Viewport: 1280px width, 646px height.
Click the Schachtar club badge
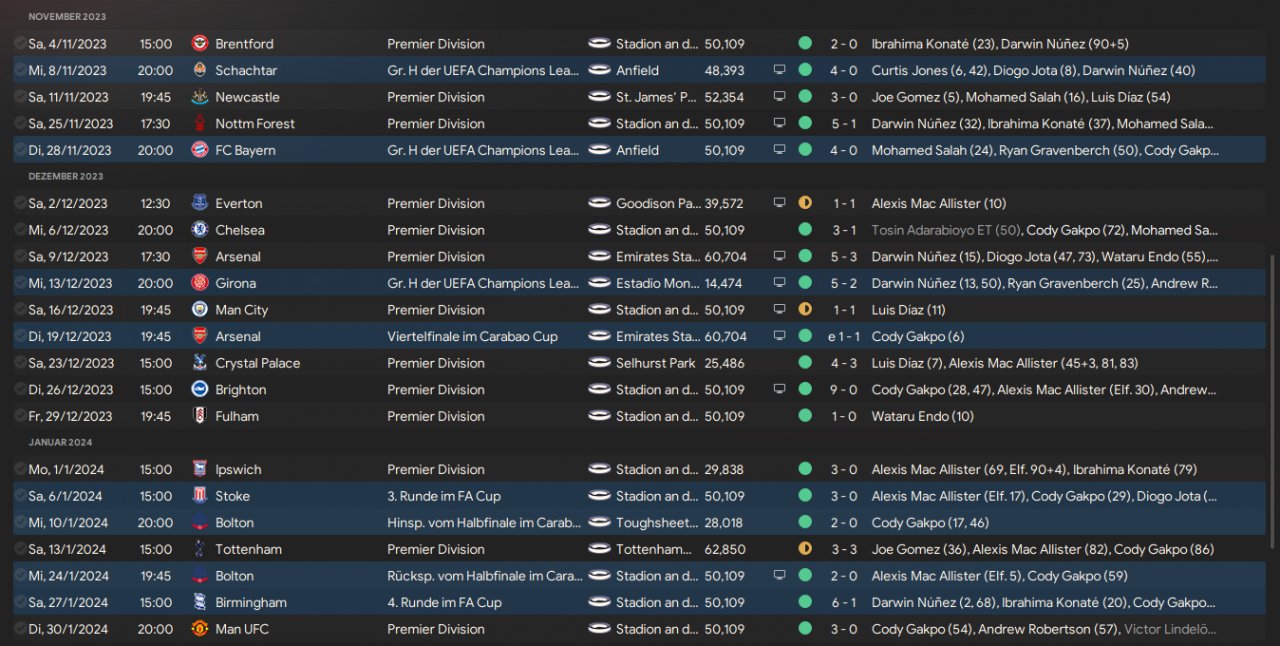tap(199, 71)
